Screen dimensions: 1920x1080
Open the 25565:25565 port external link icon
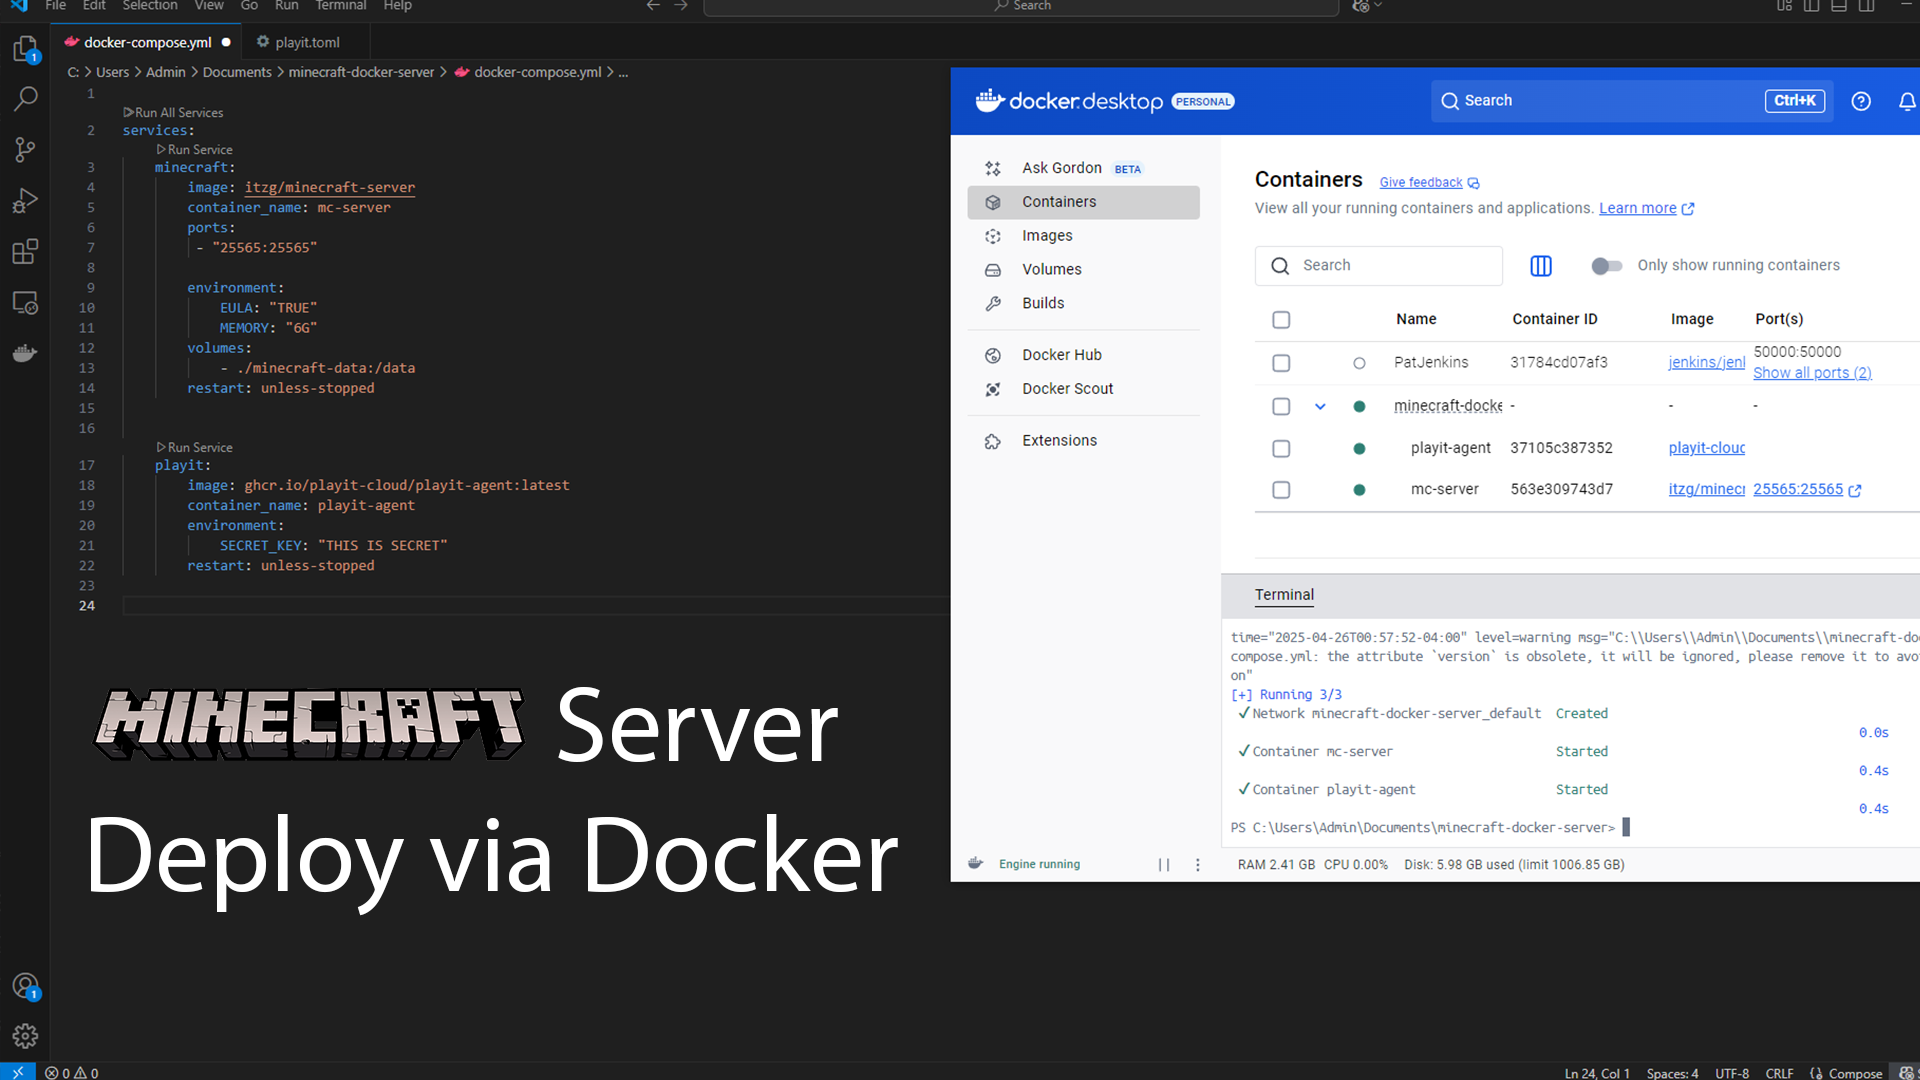pos(1855,490)
